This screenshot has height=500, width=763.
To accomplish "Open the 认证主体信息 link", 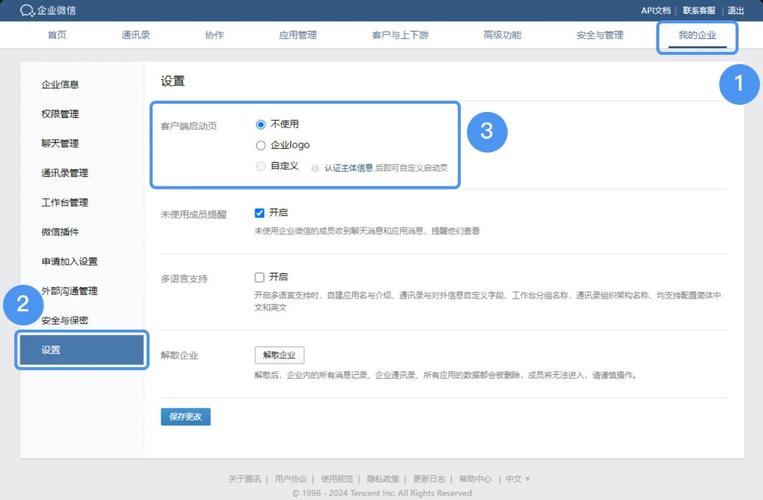I will [x=348, y=168].
